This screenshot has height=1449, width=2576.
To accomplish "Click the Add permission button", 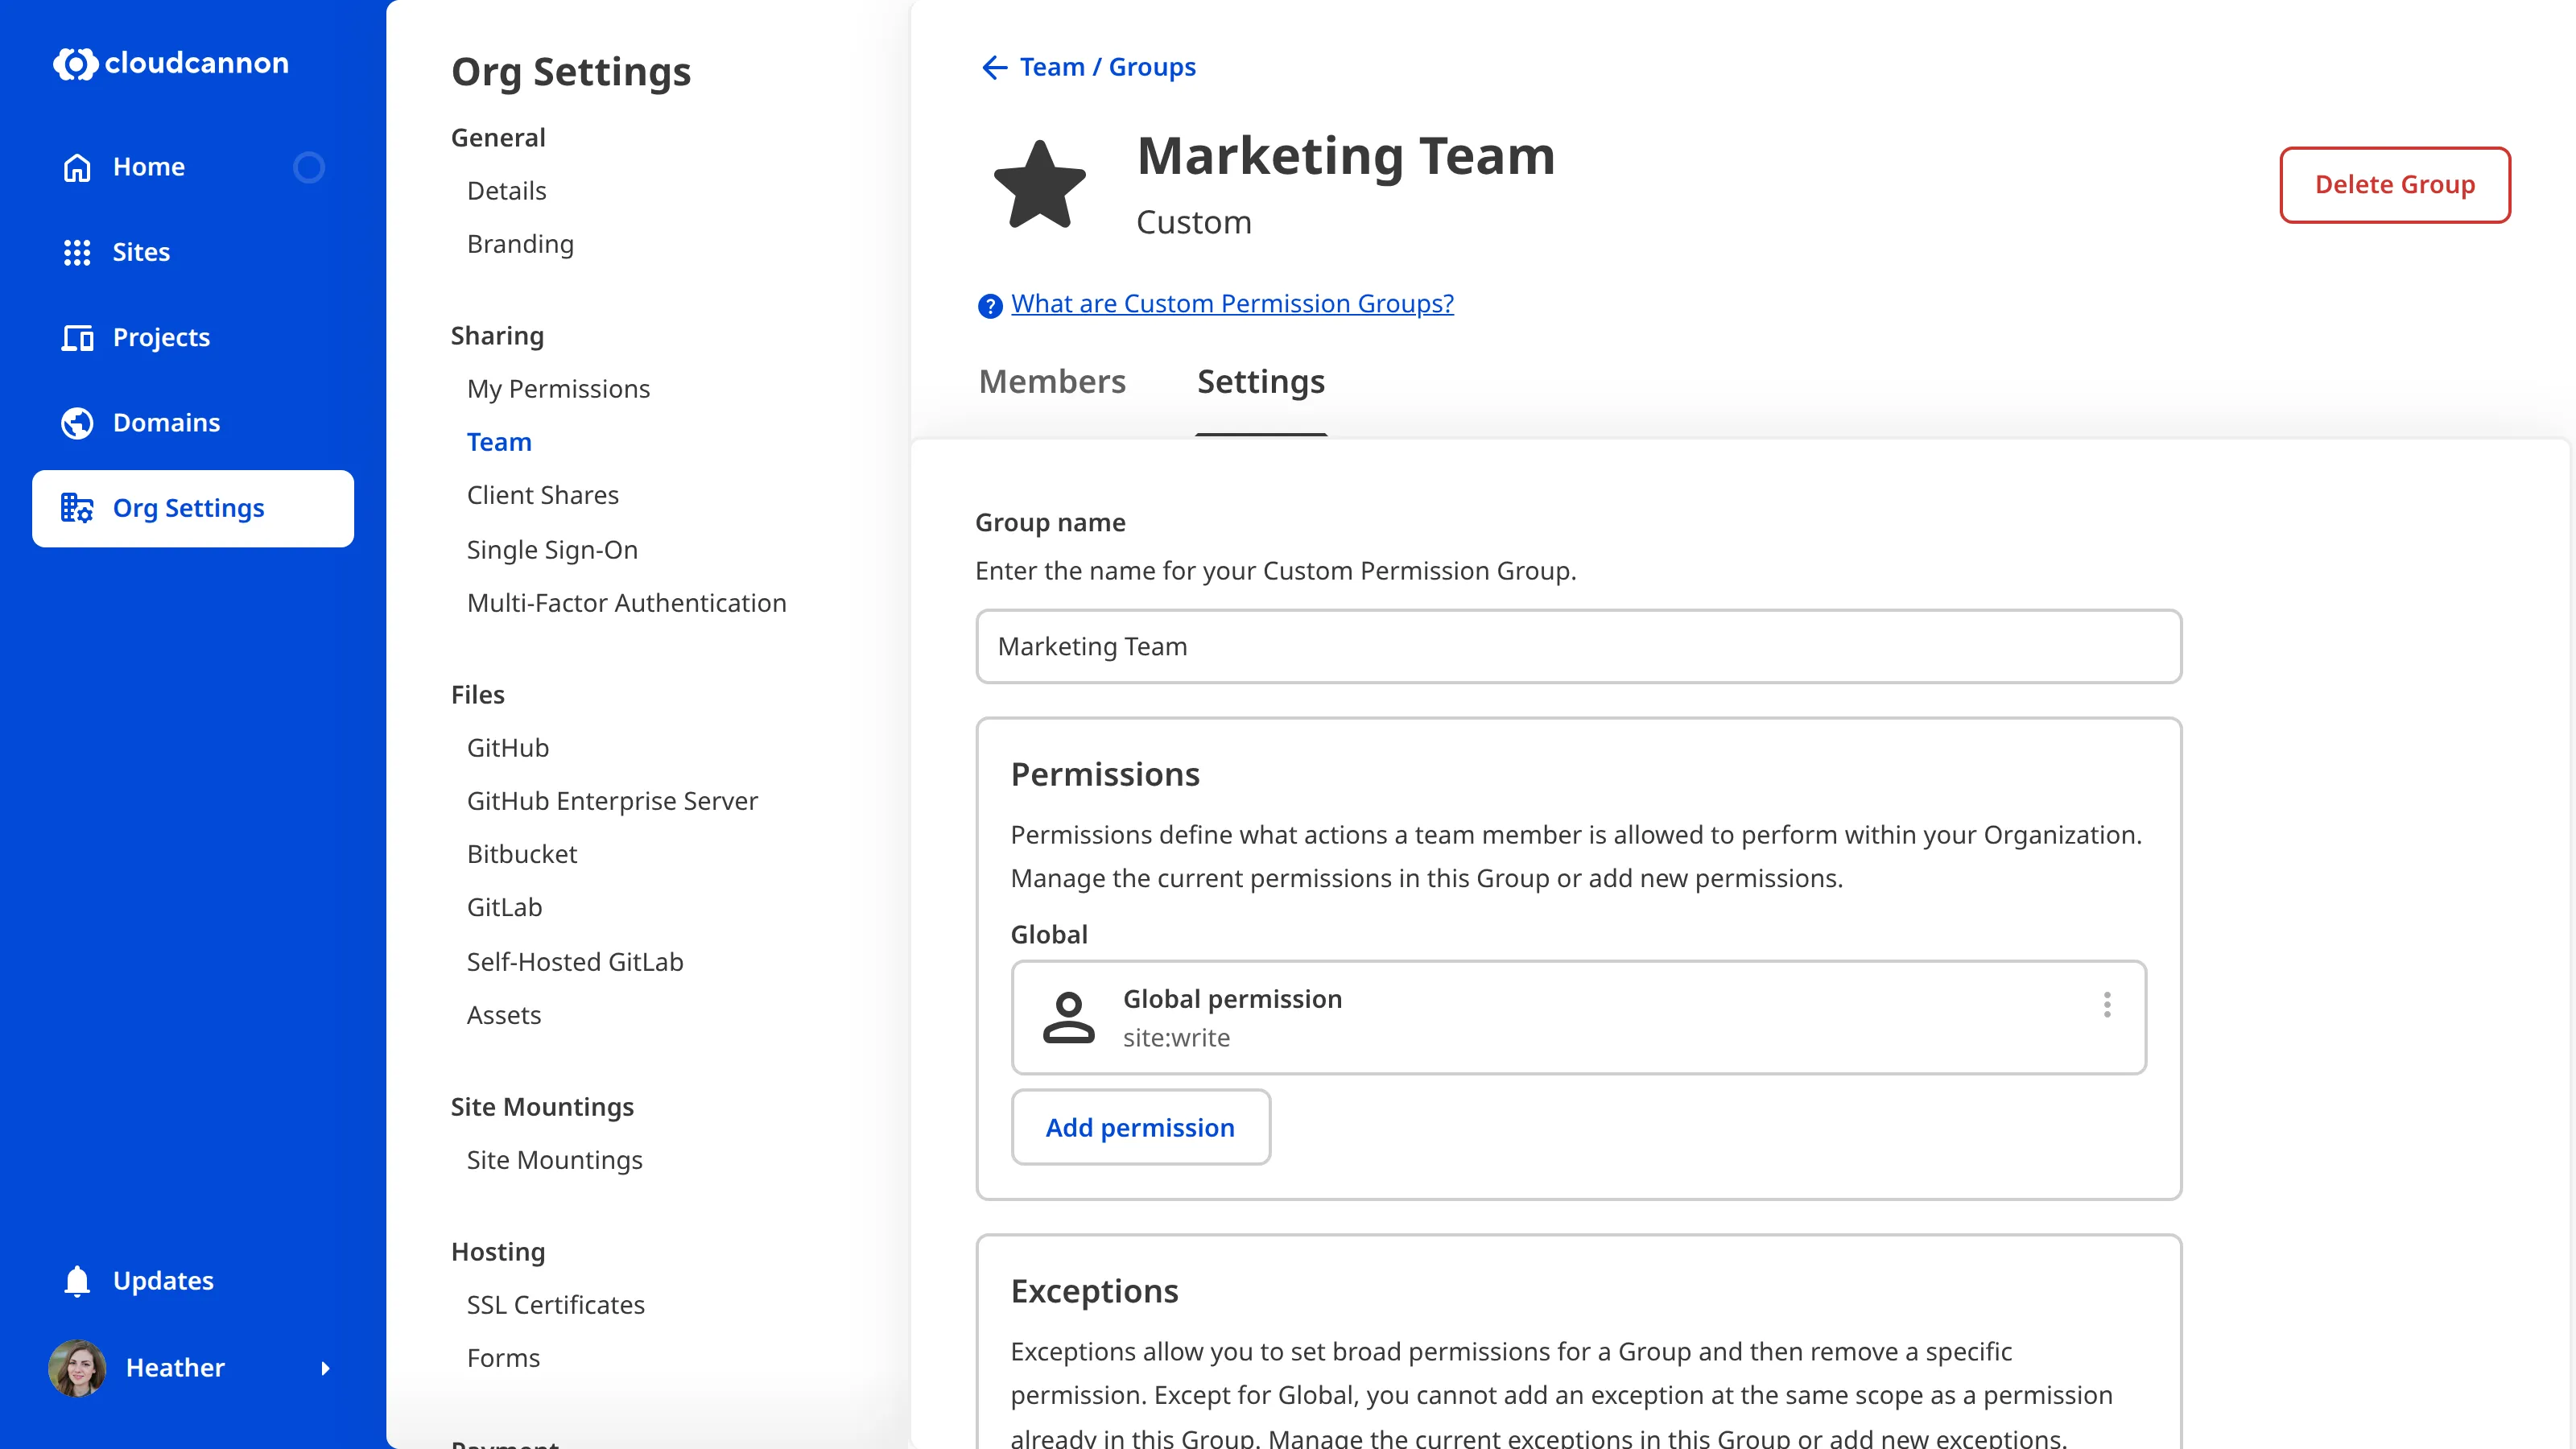I will (1141, 1127).
